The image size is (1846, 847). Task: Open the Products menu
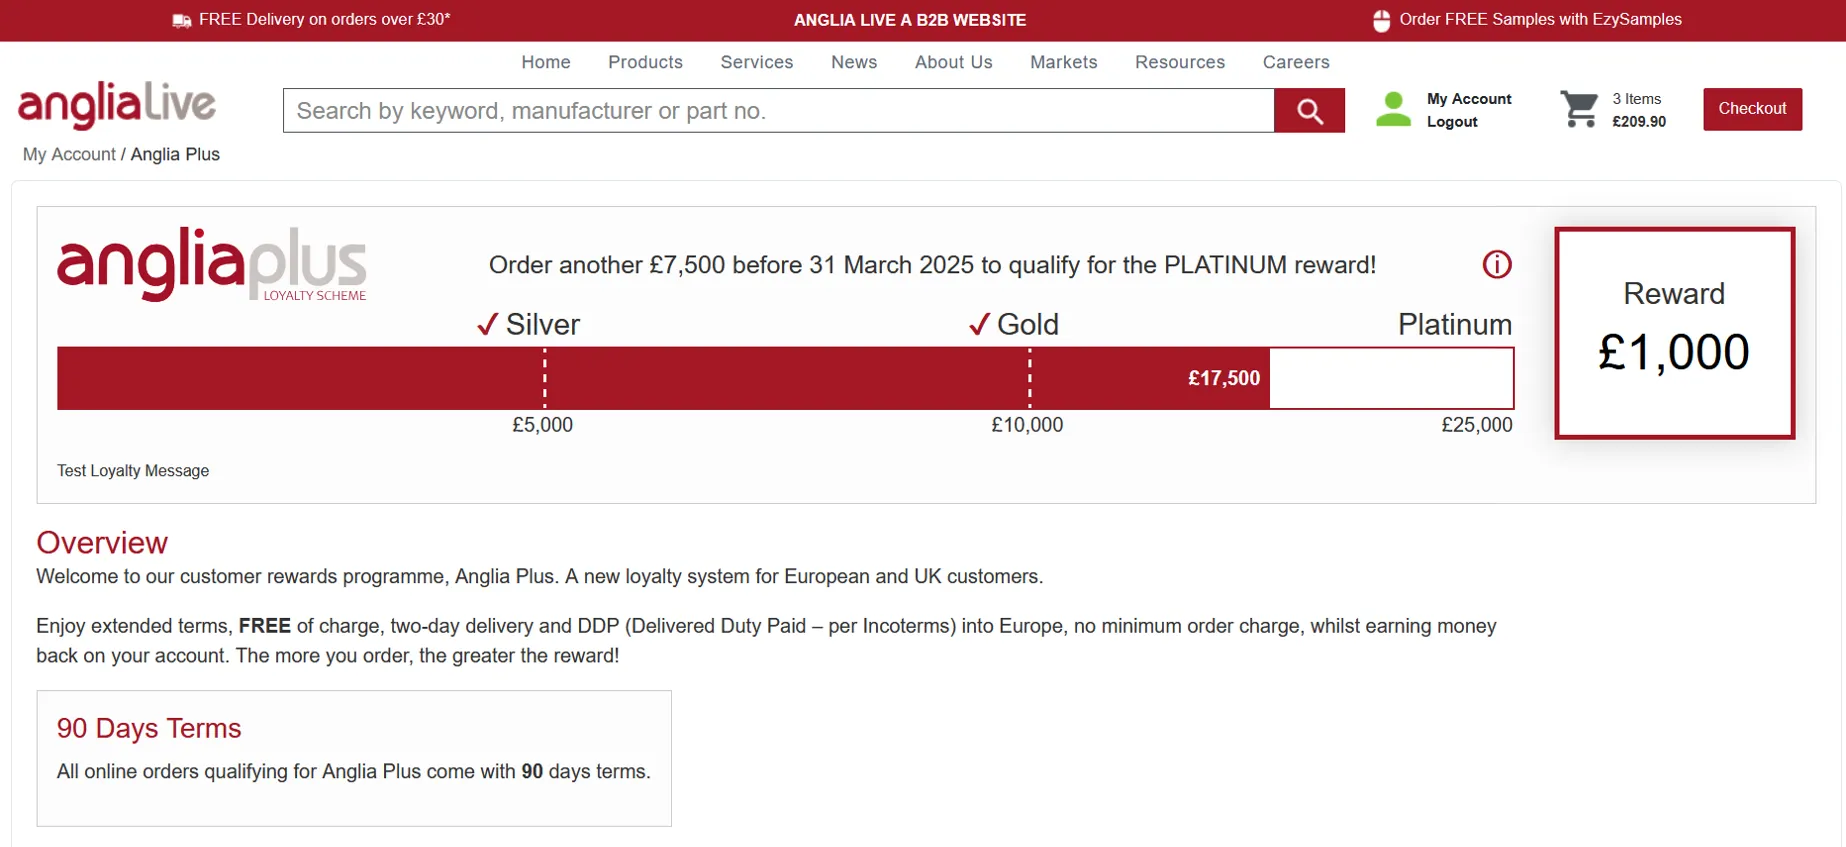(645, 62)
